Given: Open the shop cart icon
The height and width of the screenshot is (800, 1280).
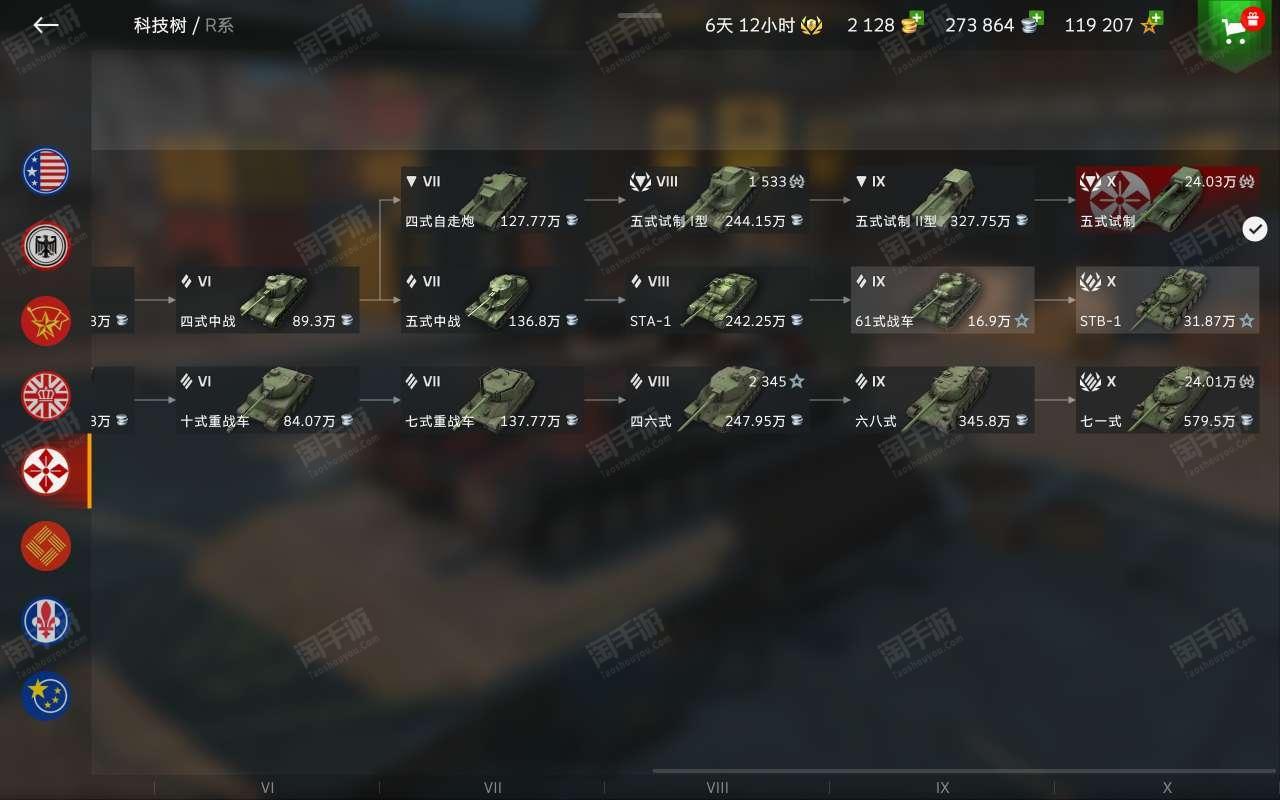Looking at the screenshot, I should click(x=1237, y=32).
